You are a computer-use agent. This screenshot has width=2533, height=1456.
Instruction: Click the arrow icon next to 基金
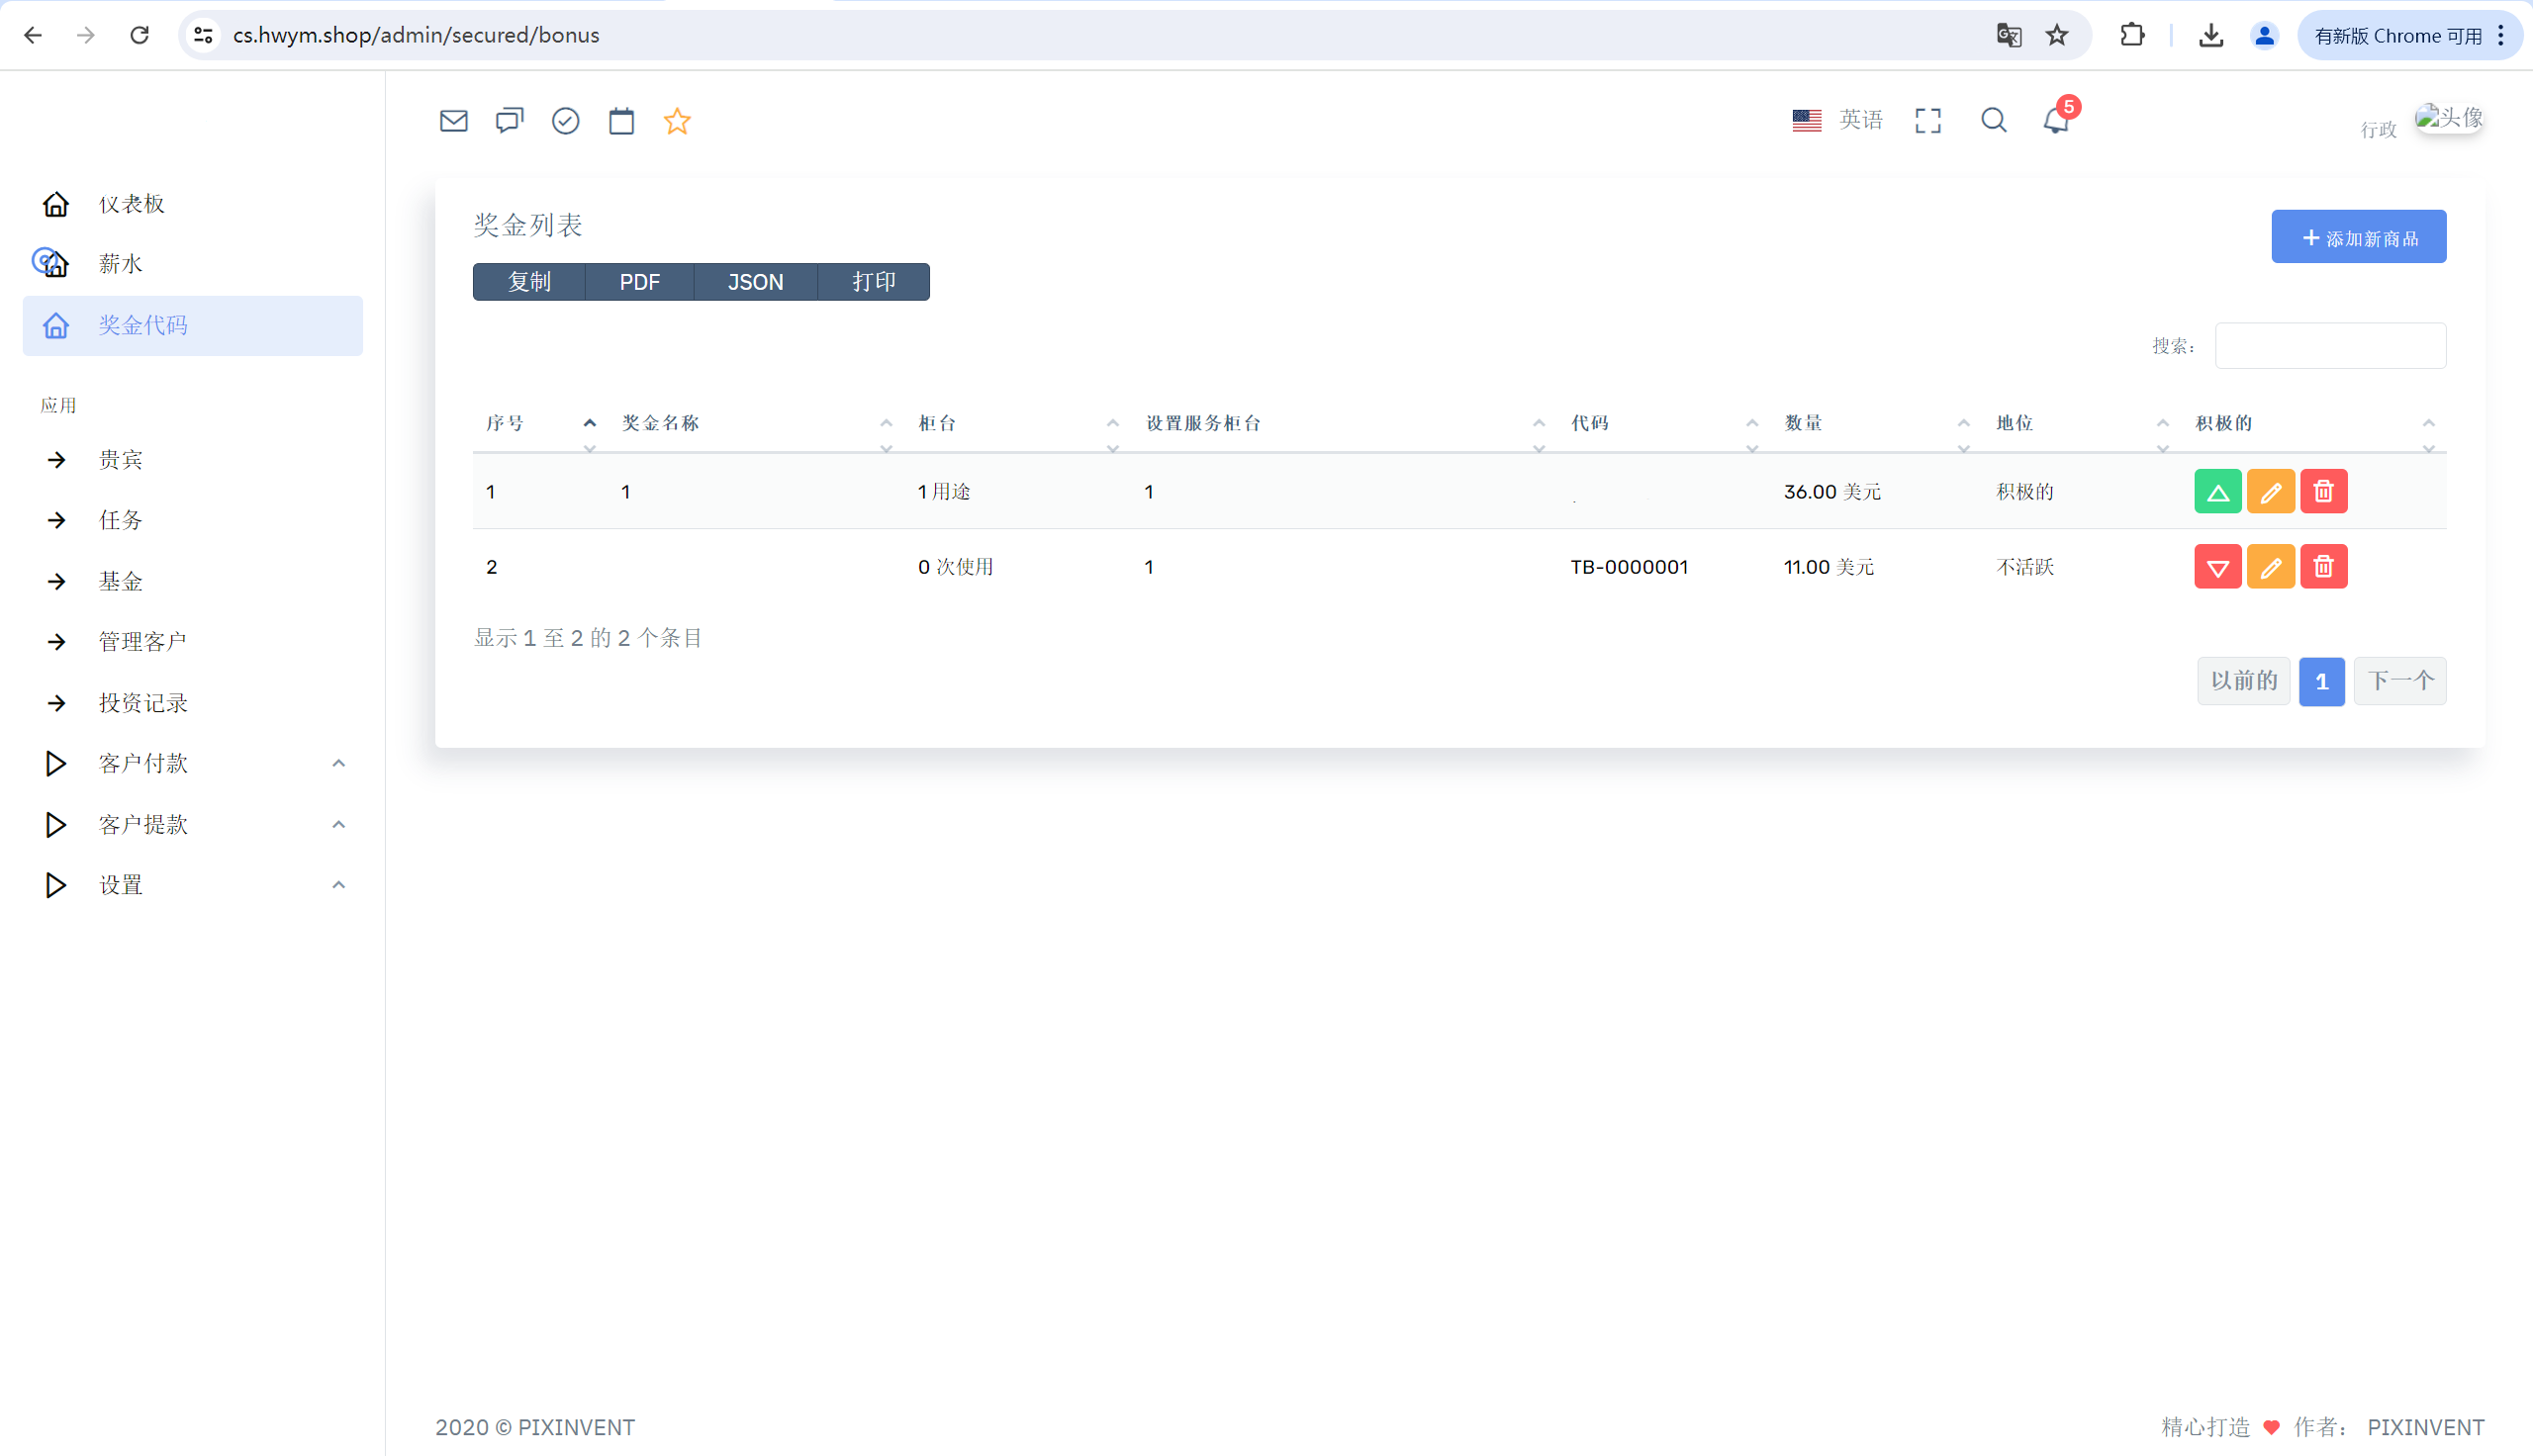click(x=56, y=581)
